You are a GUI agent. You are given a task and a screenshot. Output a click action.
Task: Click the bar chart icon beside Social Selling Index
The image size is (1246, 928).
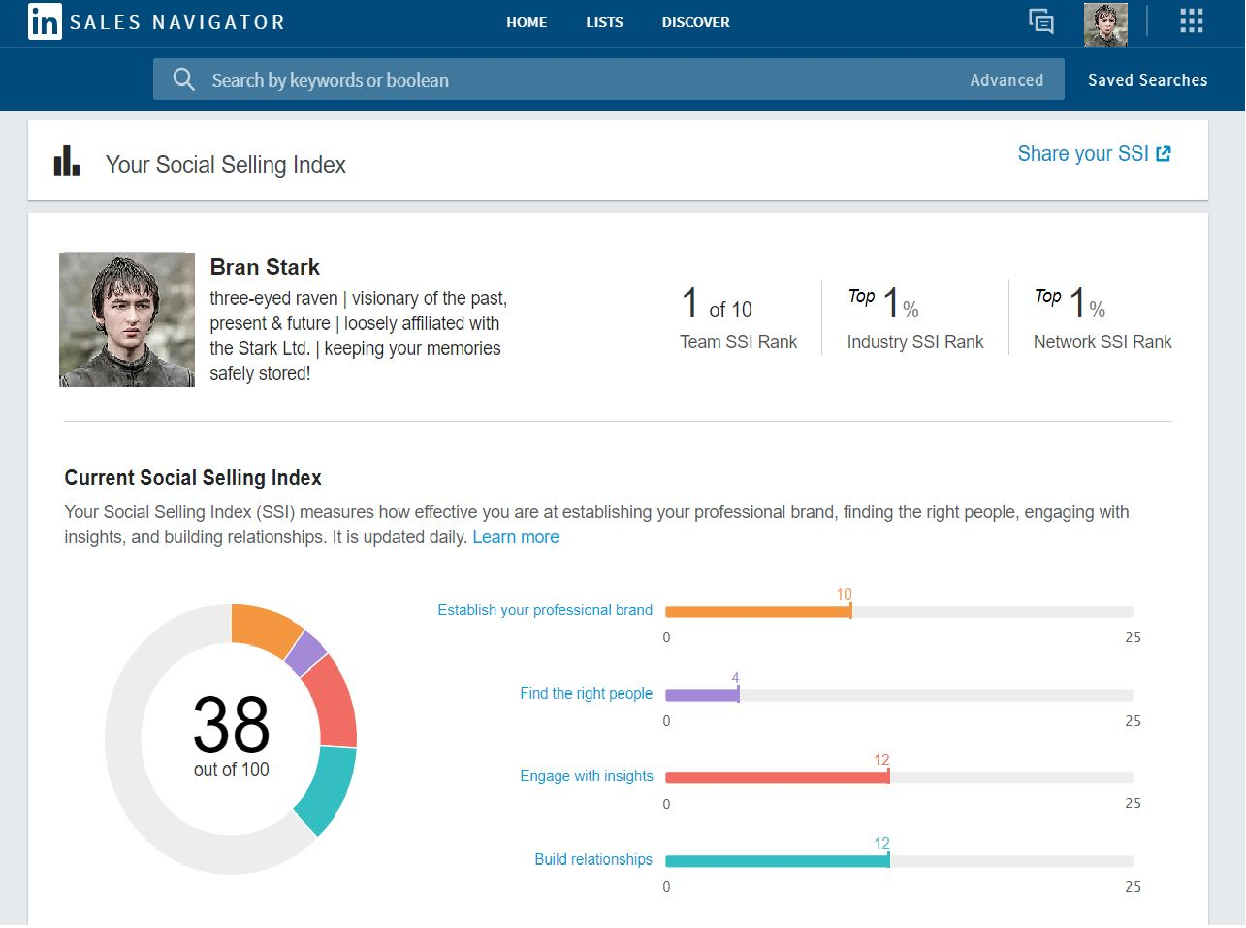click(66, 161)
